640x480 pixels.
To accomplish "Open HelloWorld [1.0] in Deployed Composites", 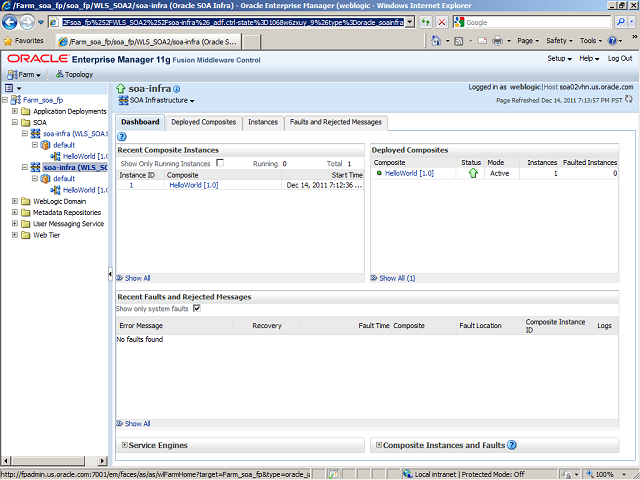I will (409, 173).
